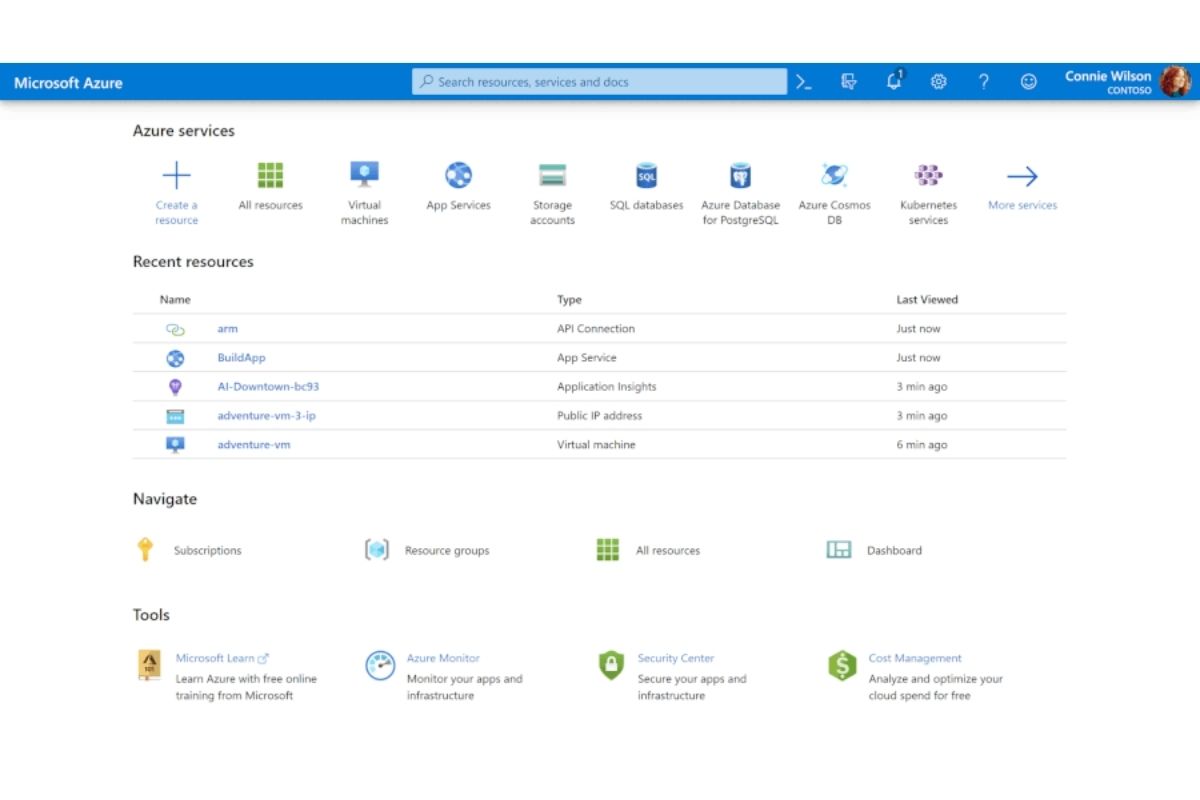Open the Storage accounts icon
Screen dimensions: 1200x800
click(x=552, y=175)
